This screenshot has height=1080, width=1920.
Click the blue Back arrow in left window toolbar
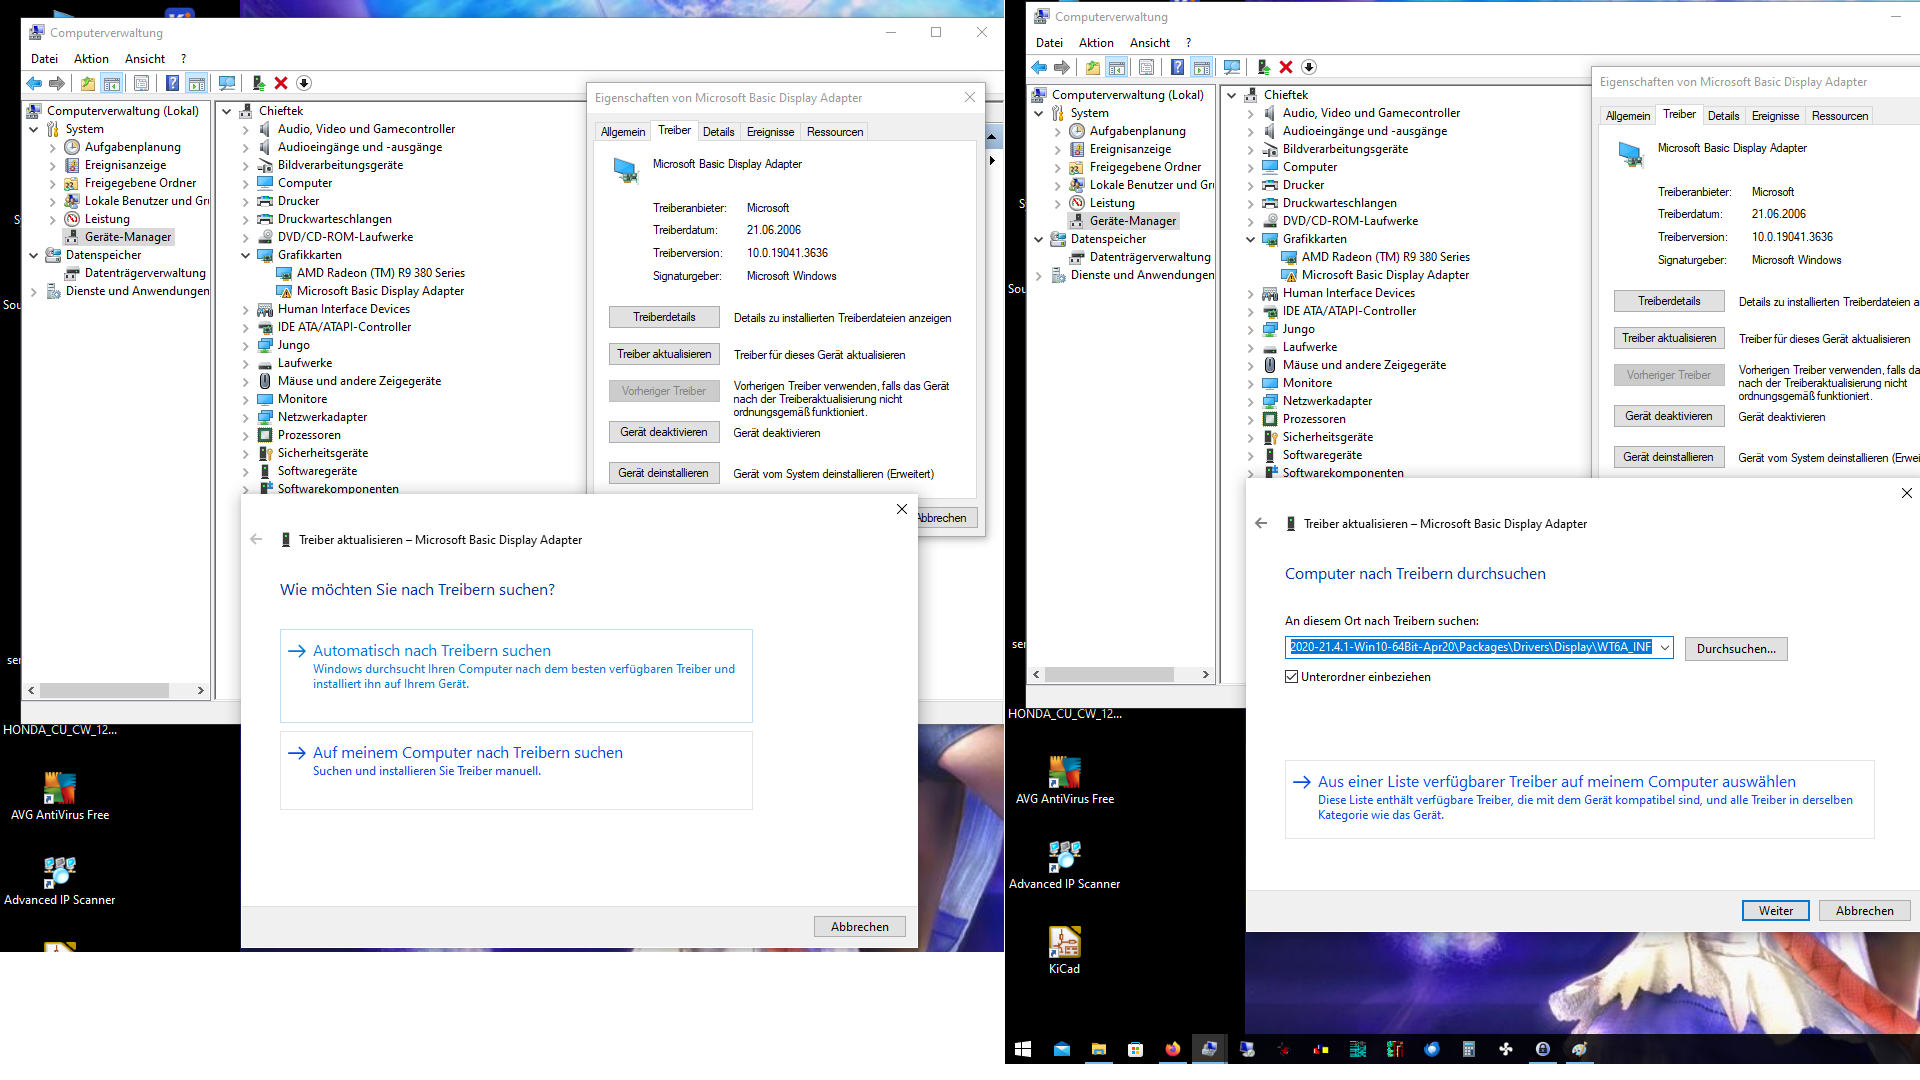(x=34, y=84)
